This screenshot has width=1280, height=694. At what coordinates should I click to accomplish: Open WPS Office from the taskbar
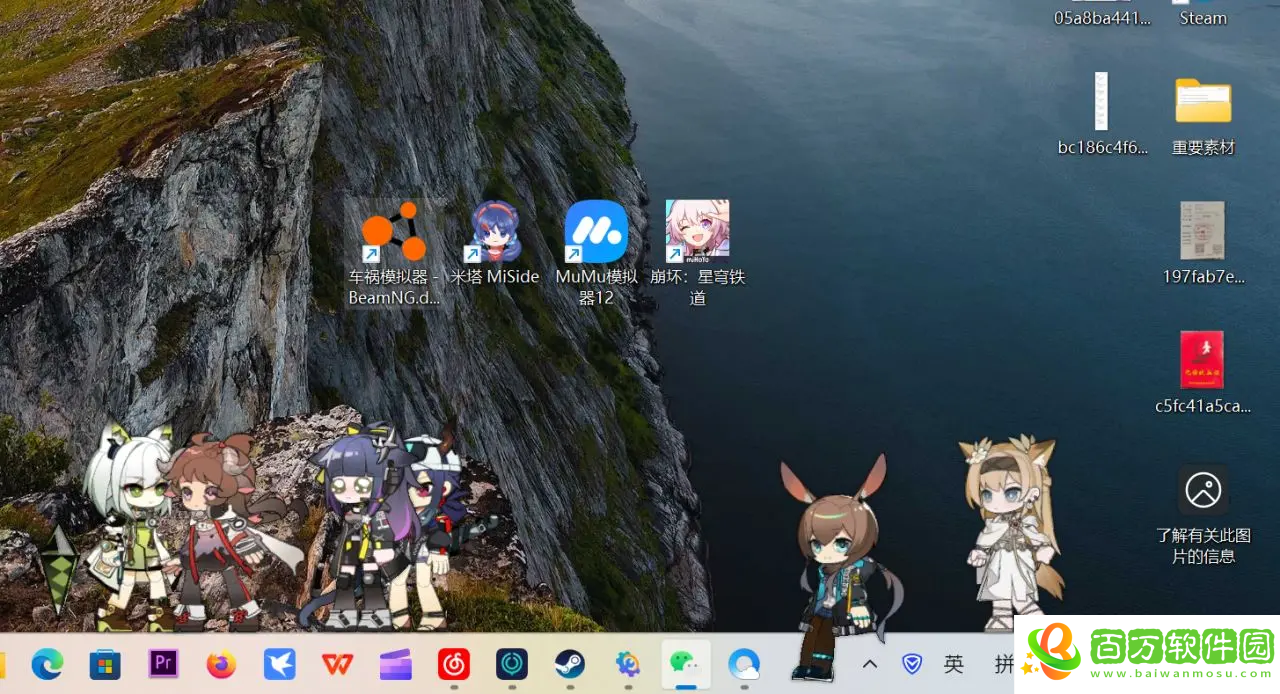click(x=337, y=663)
